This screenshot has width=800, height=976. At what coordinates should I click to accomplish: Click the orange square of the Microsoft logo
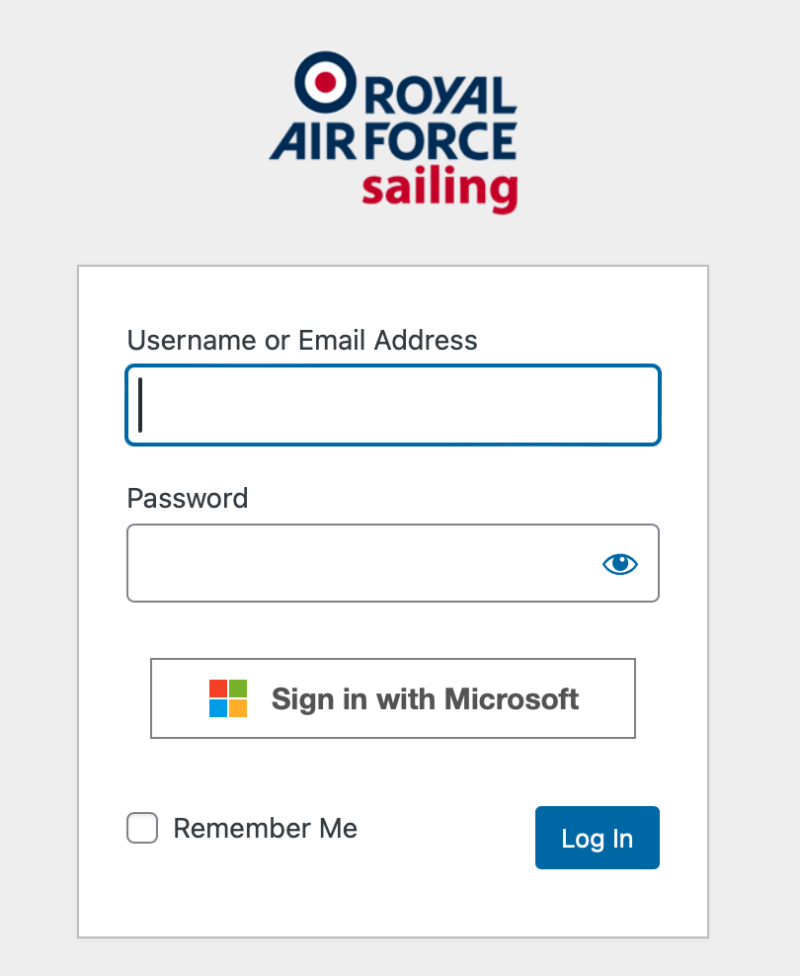coord(237,708)
